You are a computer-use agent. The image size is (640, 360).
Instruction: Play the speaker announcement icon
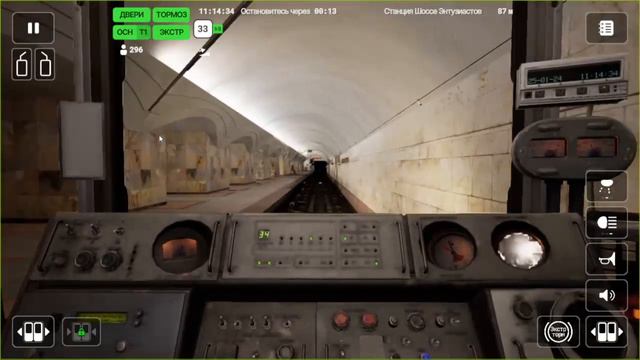tap(607, 295)
